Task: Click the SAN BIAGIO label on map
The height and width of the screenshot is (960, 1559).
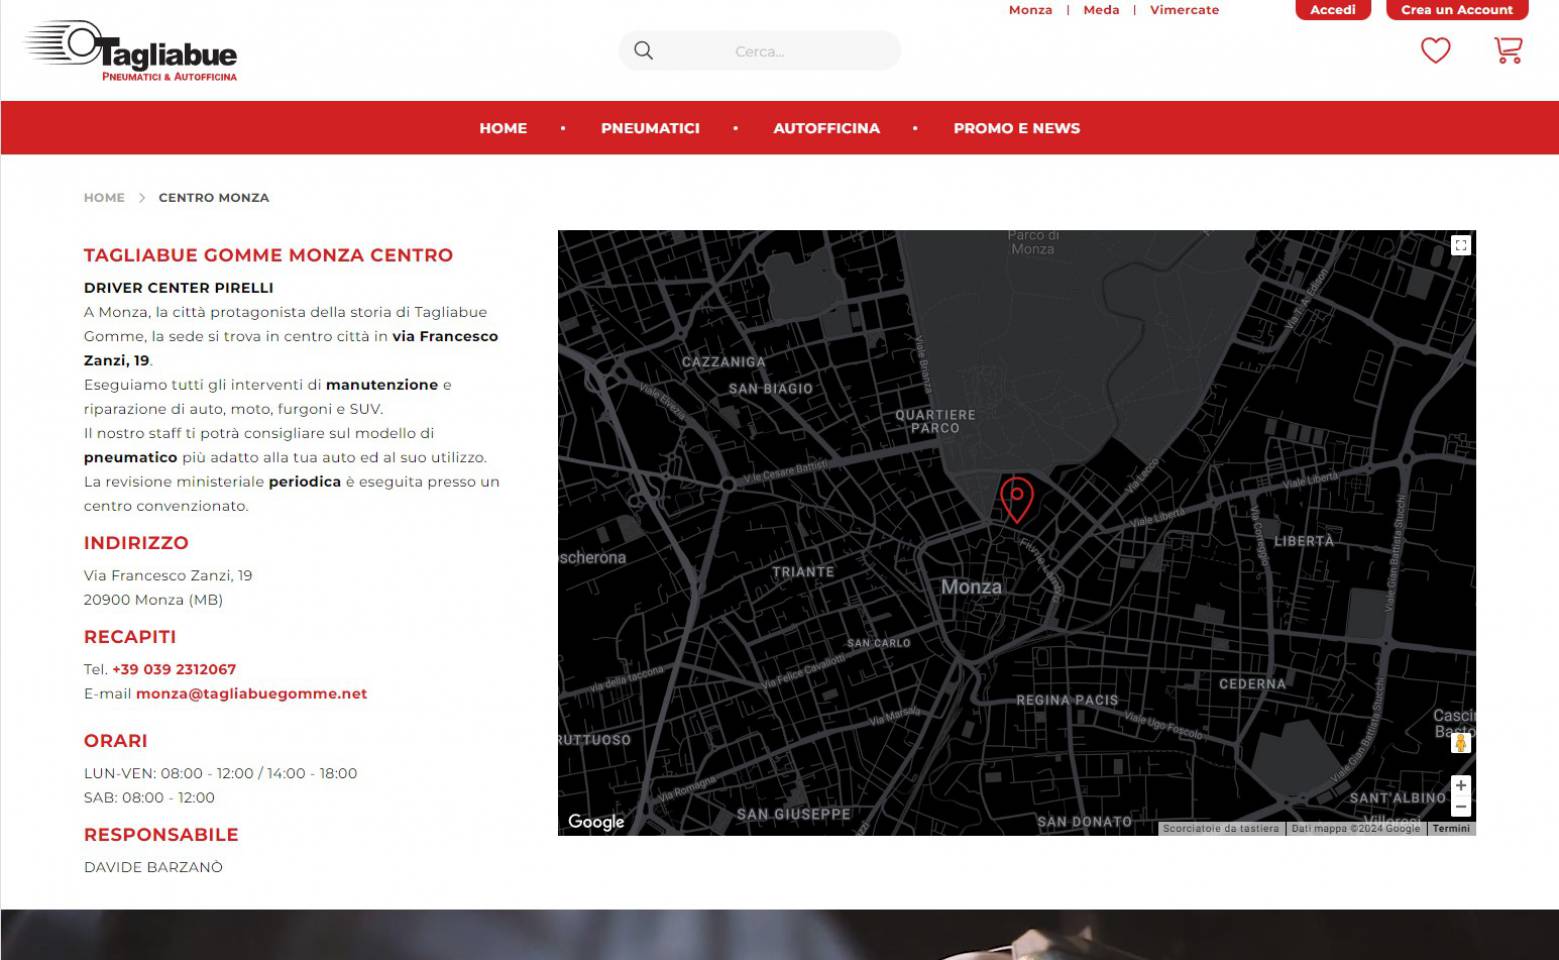Action: [770, 389]
